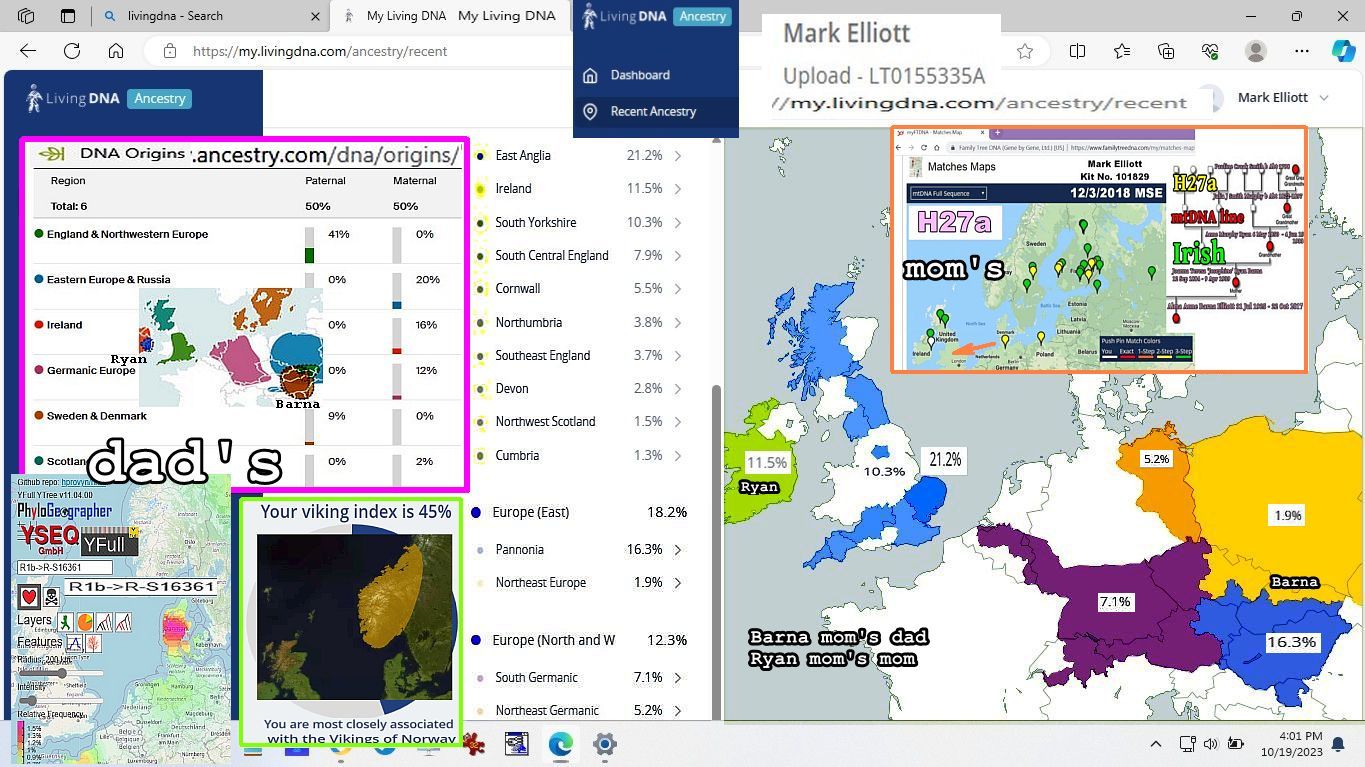Click the volume icon in system tray

tap(1211, 744)
